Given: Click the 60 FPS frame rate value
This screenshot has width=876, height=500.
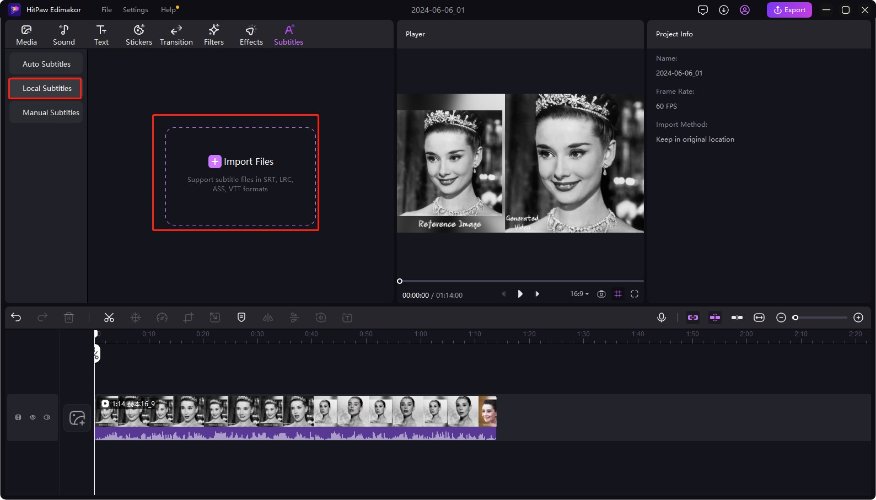Looking at the screenshot, I should 666,106.
